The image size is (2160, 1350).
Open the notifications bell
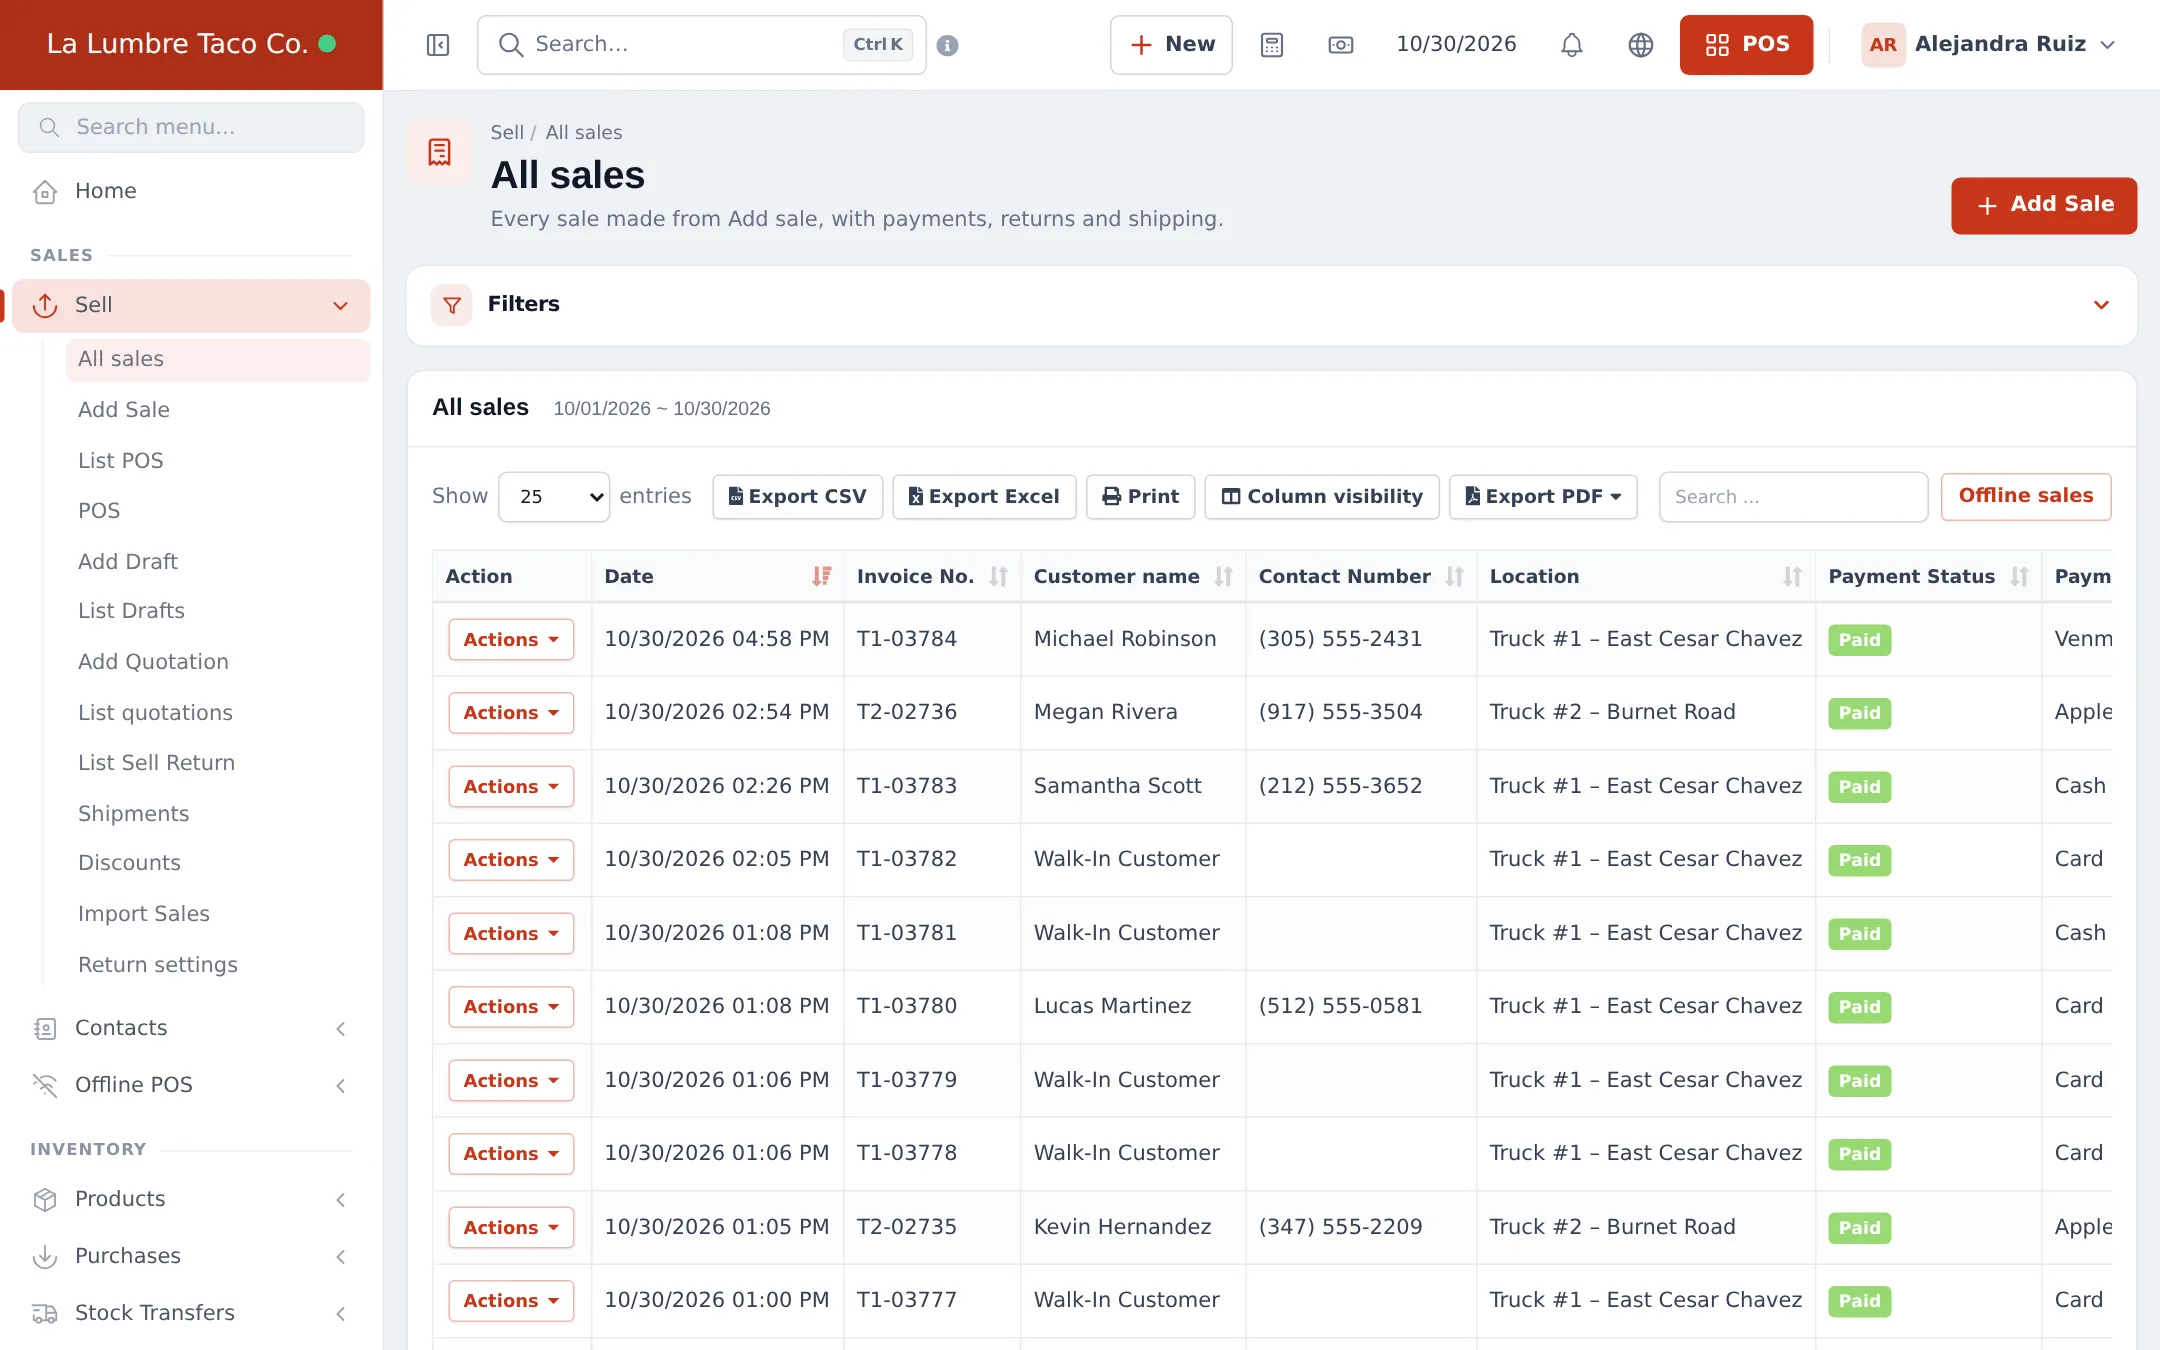click(1572, 45)
